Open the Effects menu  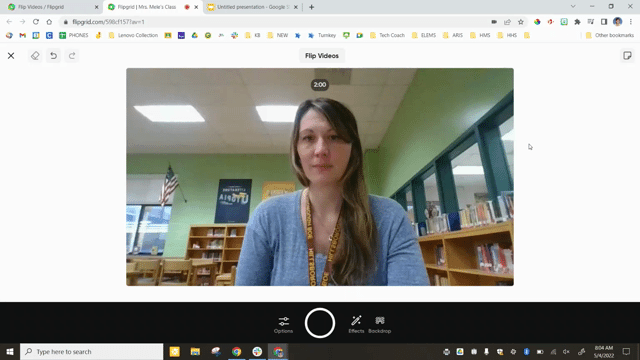(x=356, y=325)
